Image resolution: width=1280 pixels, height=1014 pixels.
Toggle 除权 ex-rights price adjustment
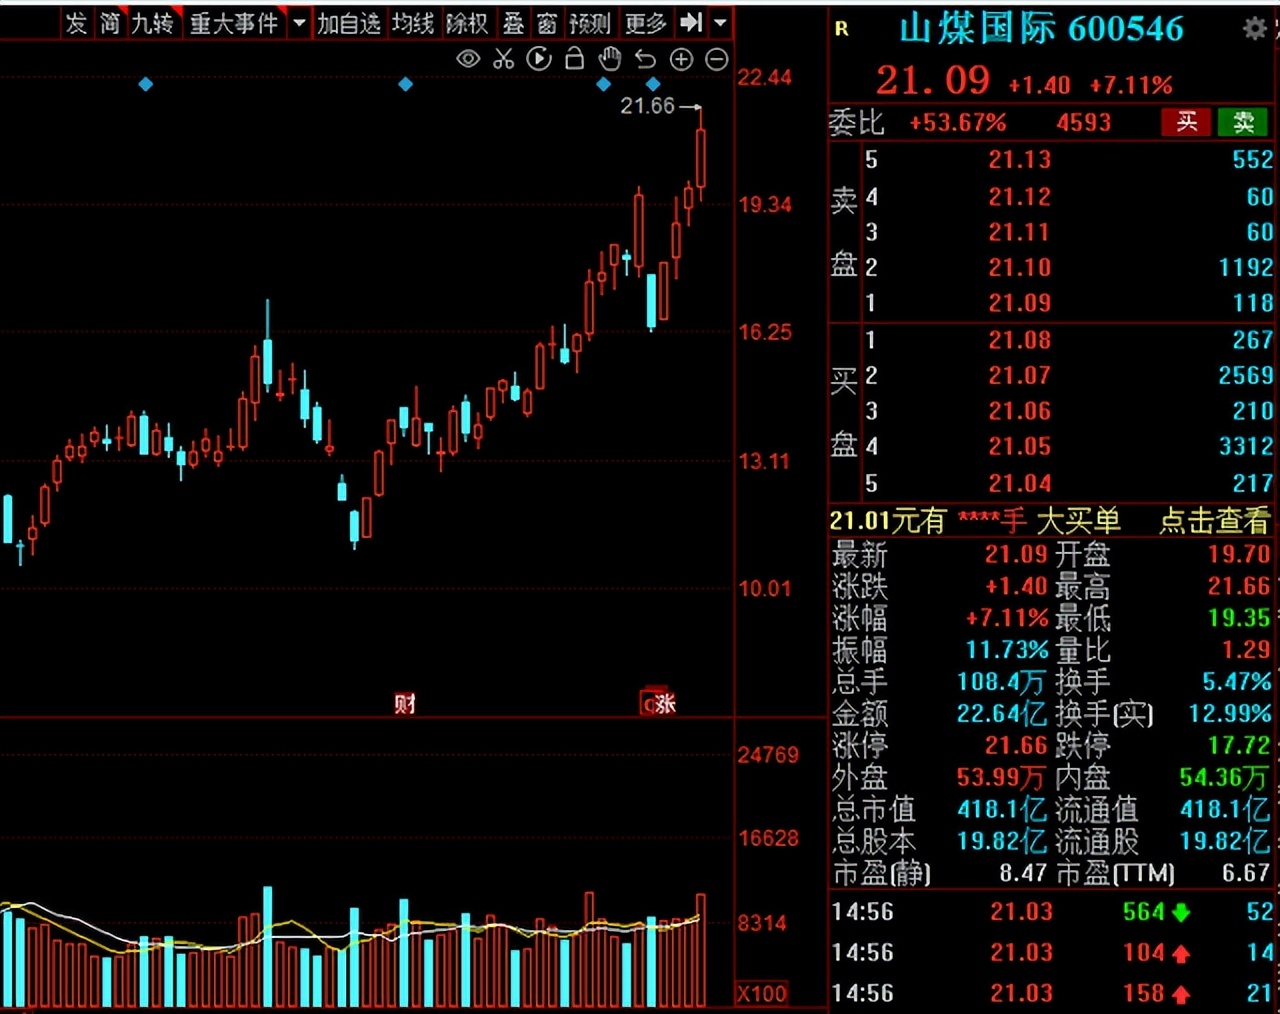467,22
